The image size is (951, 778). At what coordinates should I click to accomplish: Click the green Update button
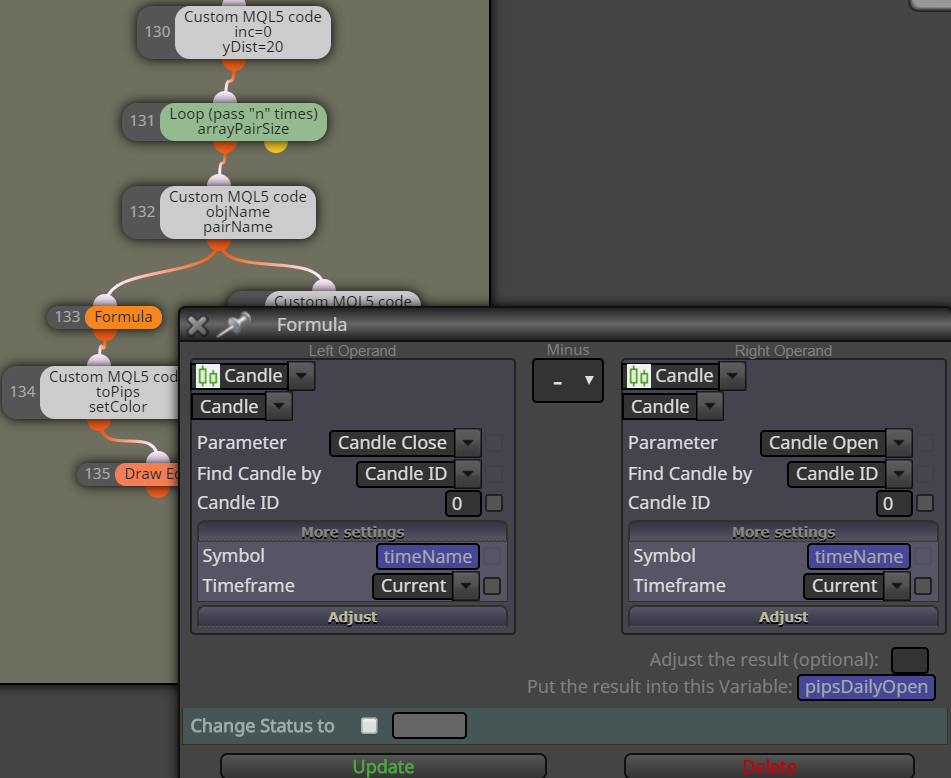click(x=383, y=766)
